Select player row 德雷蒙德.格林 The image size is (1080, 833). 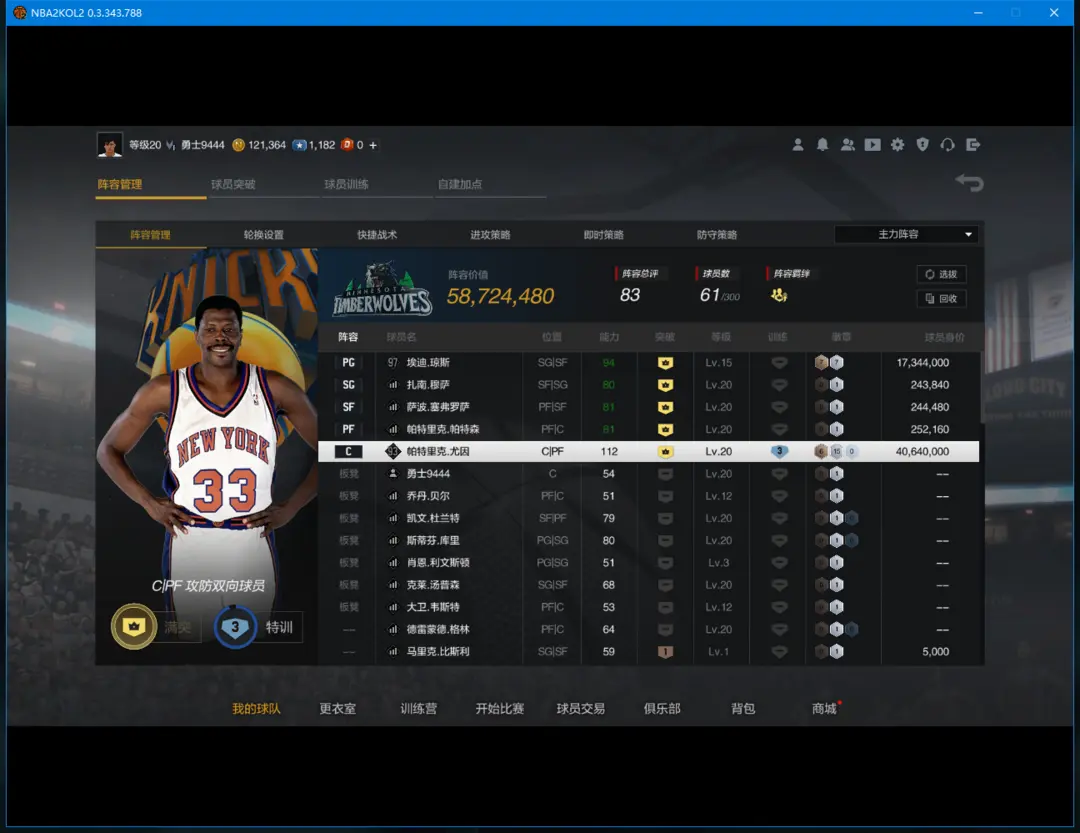pyautogui.click(x=648, y=629)
